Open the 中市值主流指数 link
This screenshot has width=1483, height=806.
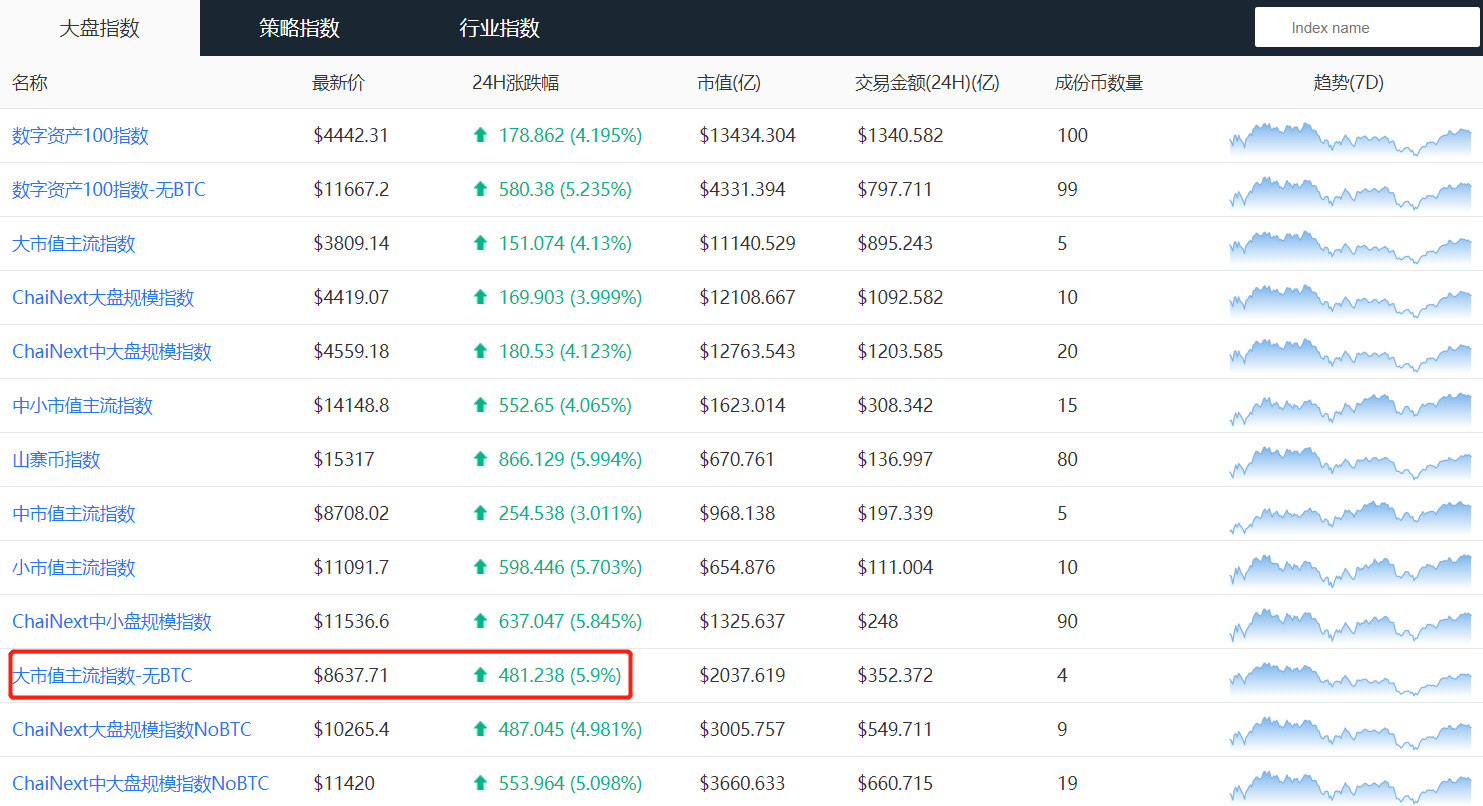74,514
